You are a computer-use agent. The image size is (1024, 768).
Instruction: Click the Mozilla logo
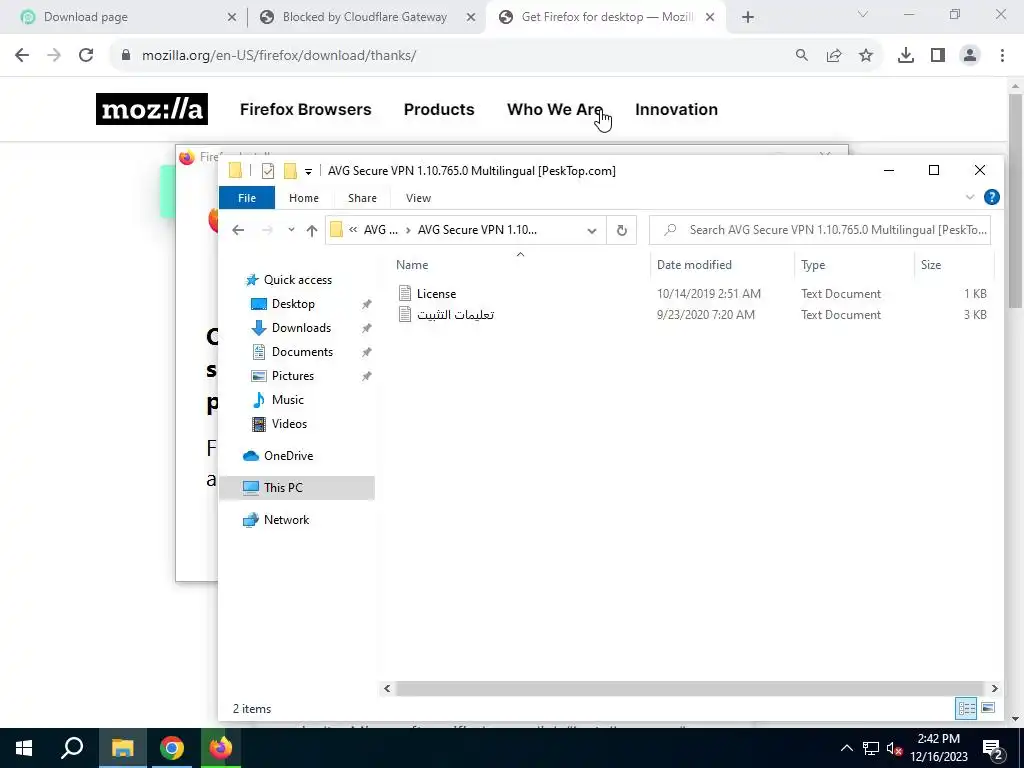click(x=152, y=109)
